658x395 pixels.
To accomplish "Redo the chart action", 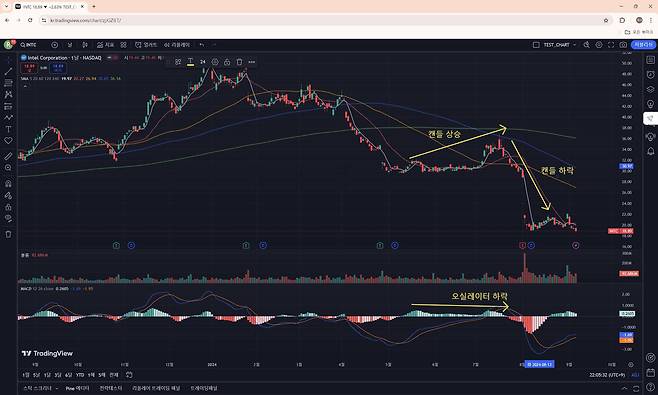I will pyautogui.click(x=214, y=44).
